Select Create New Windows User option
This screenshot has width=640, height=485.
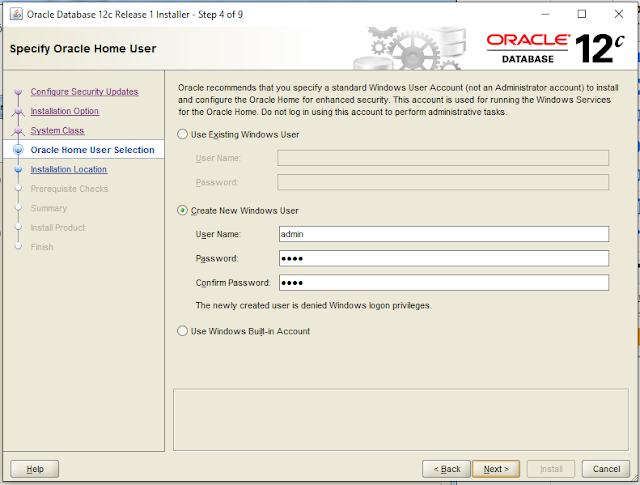[182, 211]
